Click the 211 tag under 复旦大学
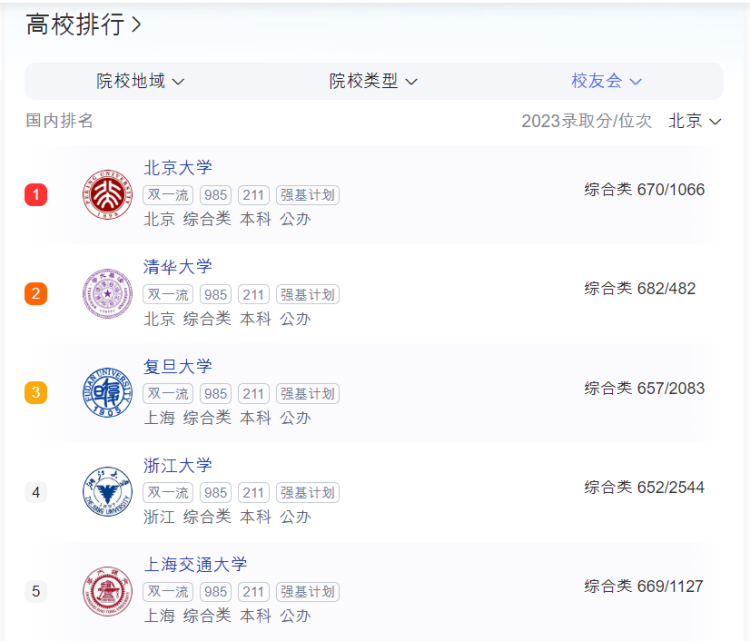 (254, 394)
